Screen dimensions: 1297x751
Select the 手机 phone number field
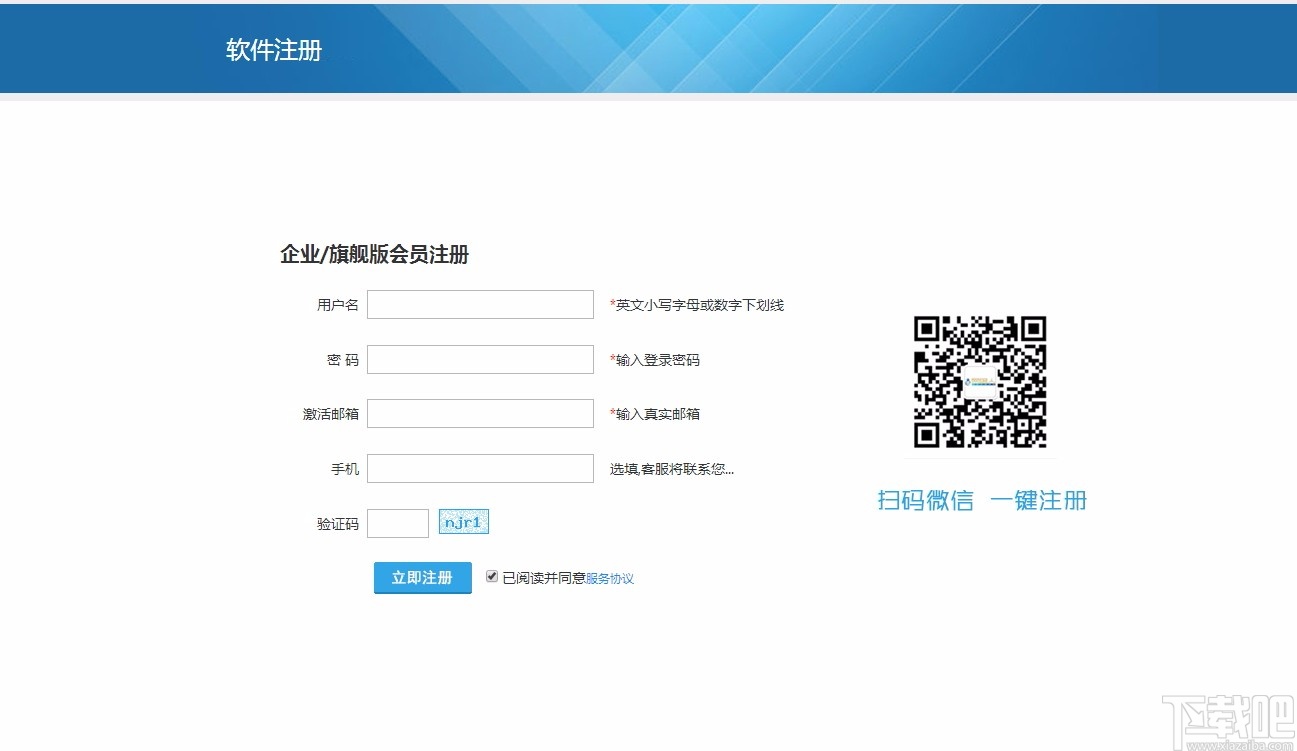pyautogui.click(x=480, y=467)
